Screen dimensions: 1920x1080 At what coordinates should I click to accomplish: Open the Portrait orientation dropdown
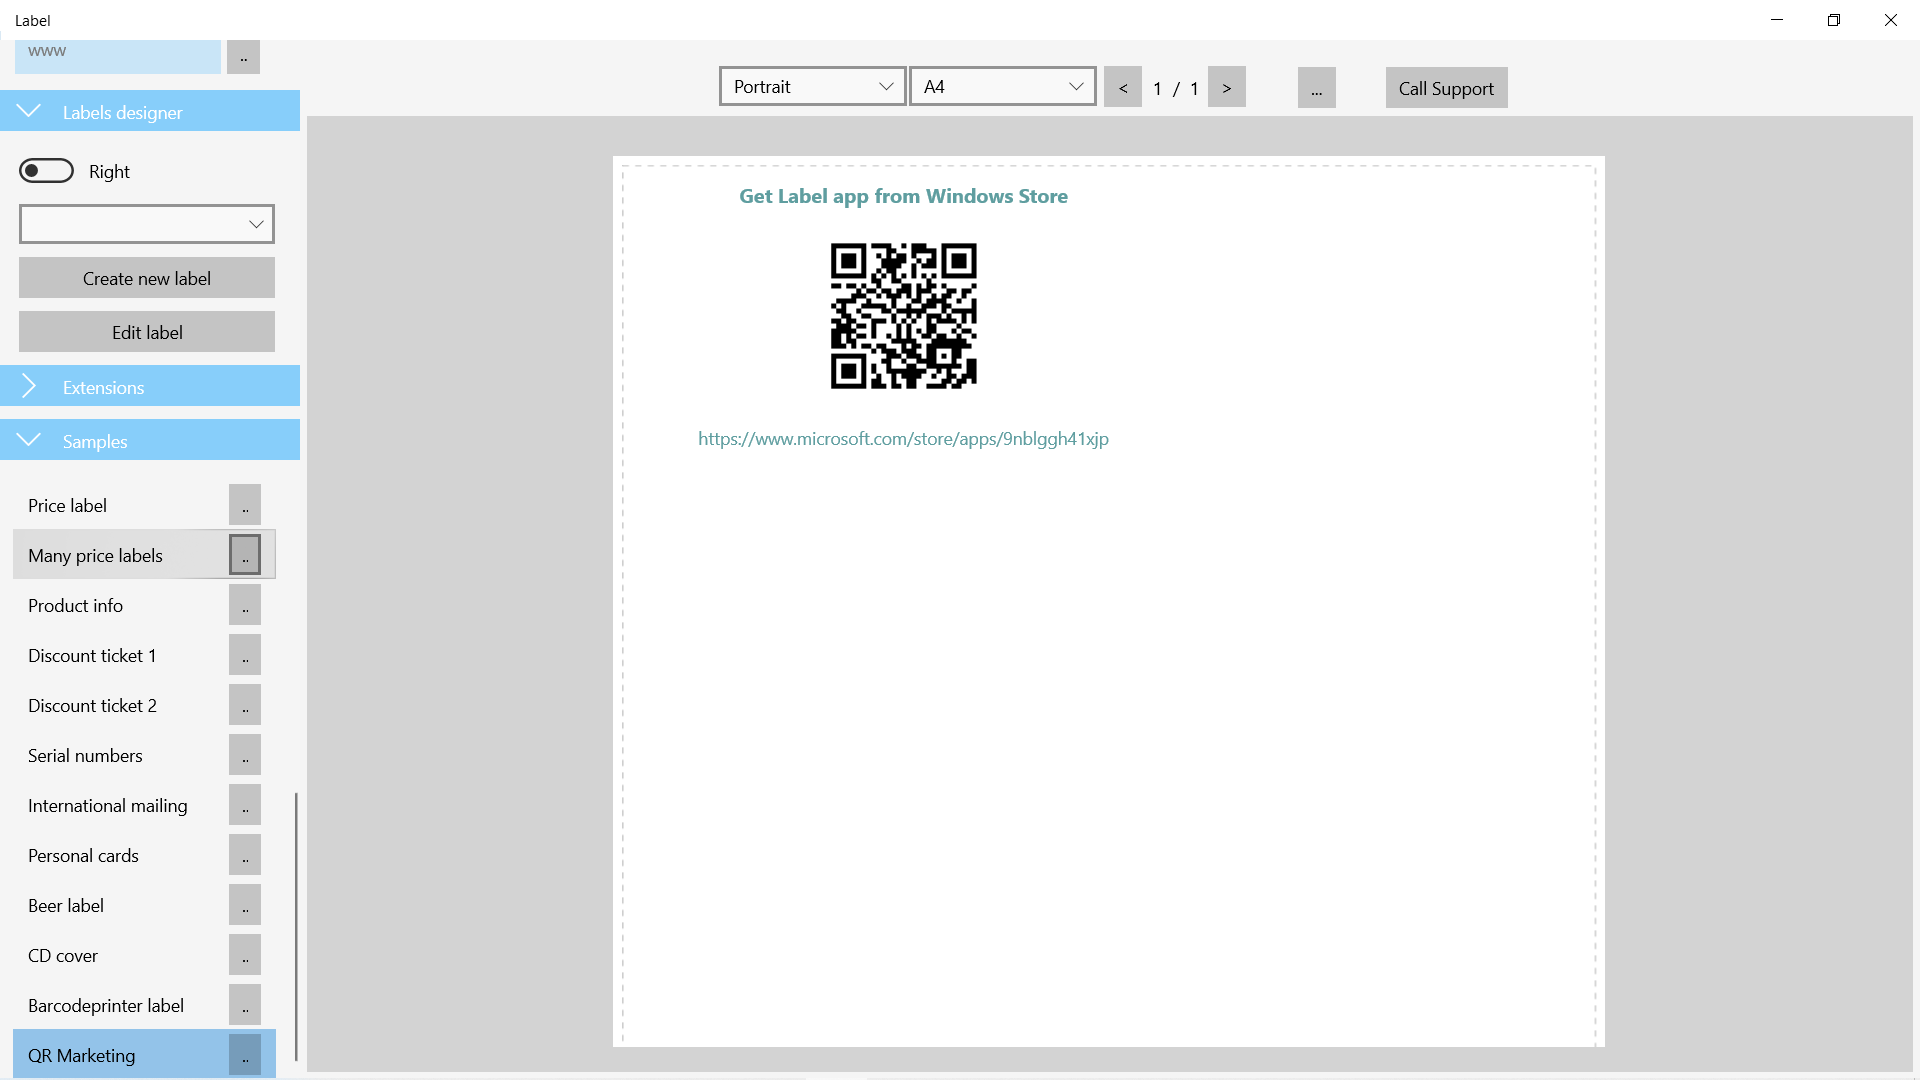click(811, 86)
